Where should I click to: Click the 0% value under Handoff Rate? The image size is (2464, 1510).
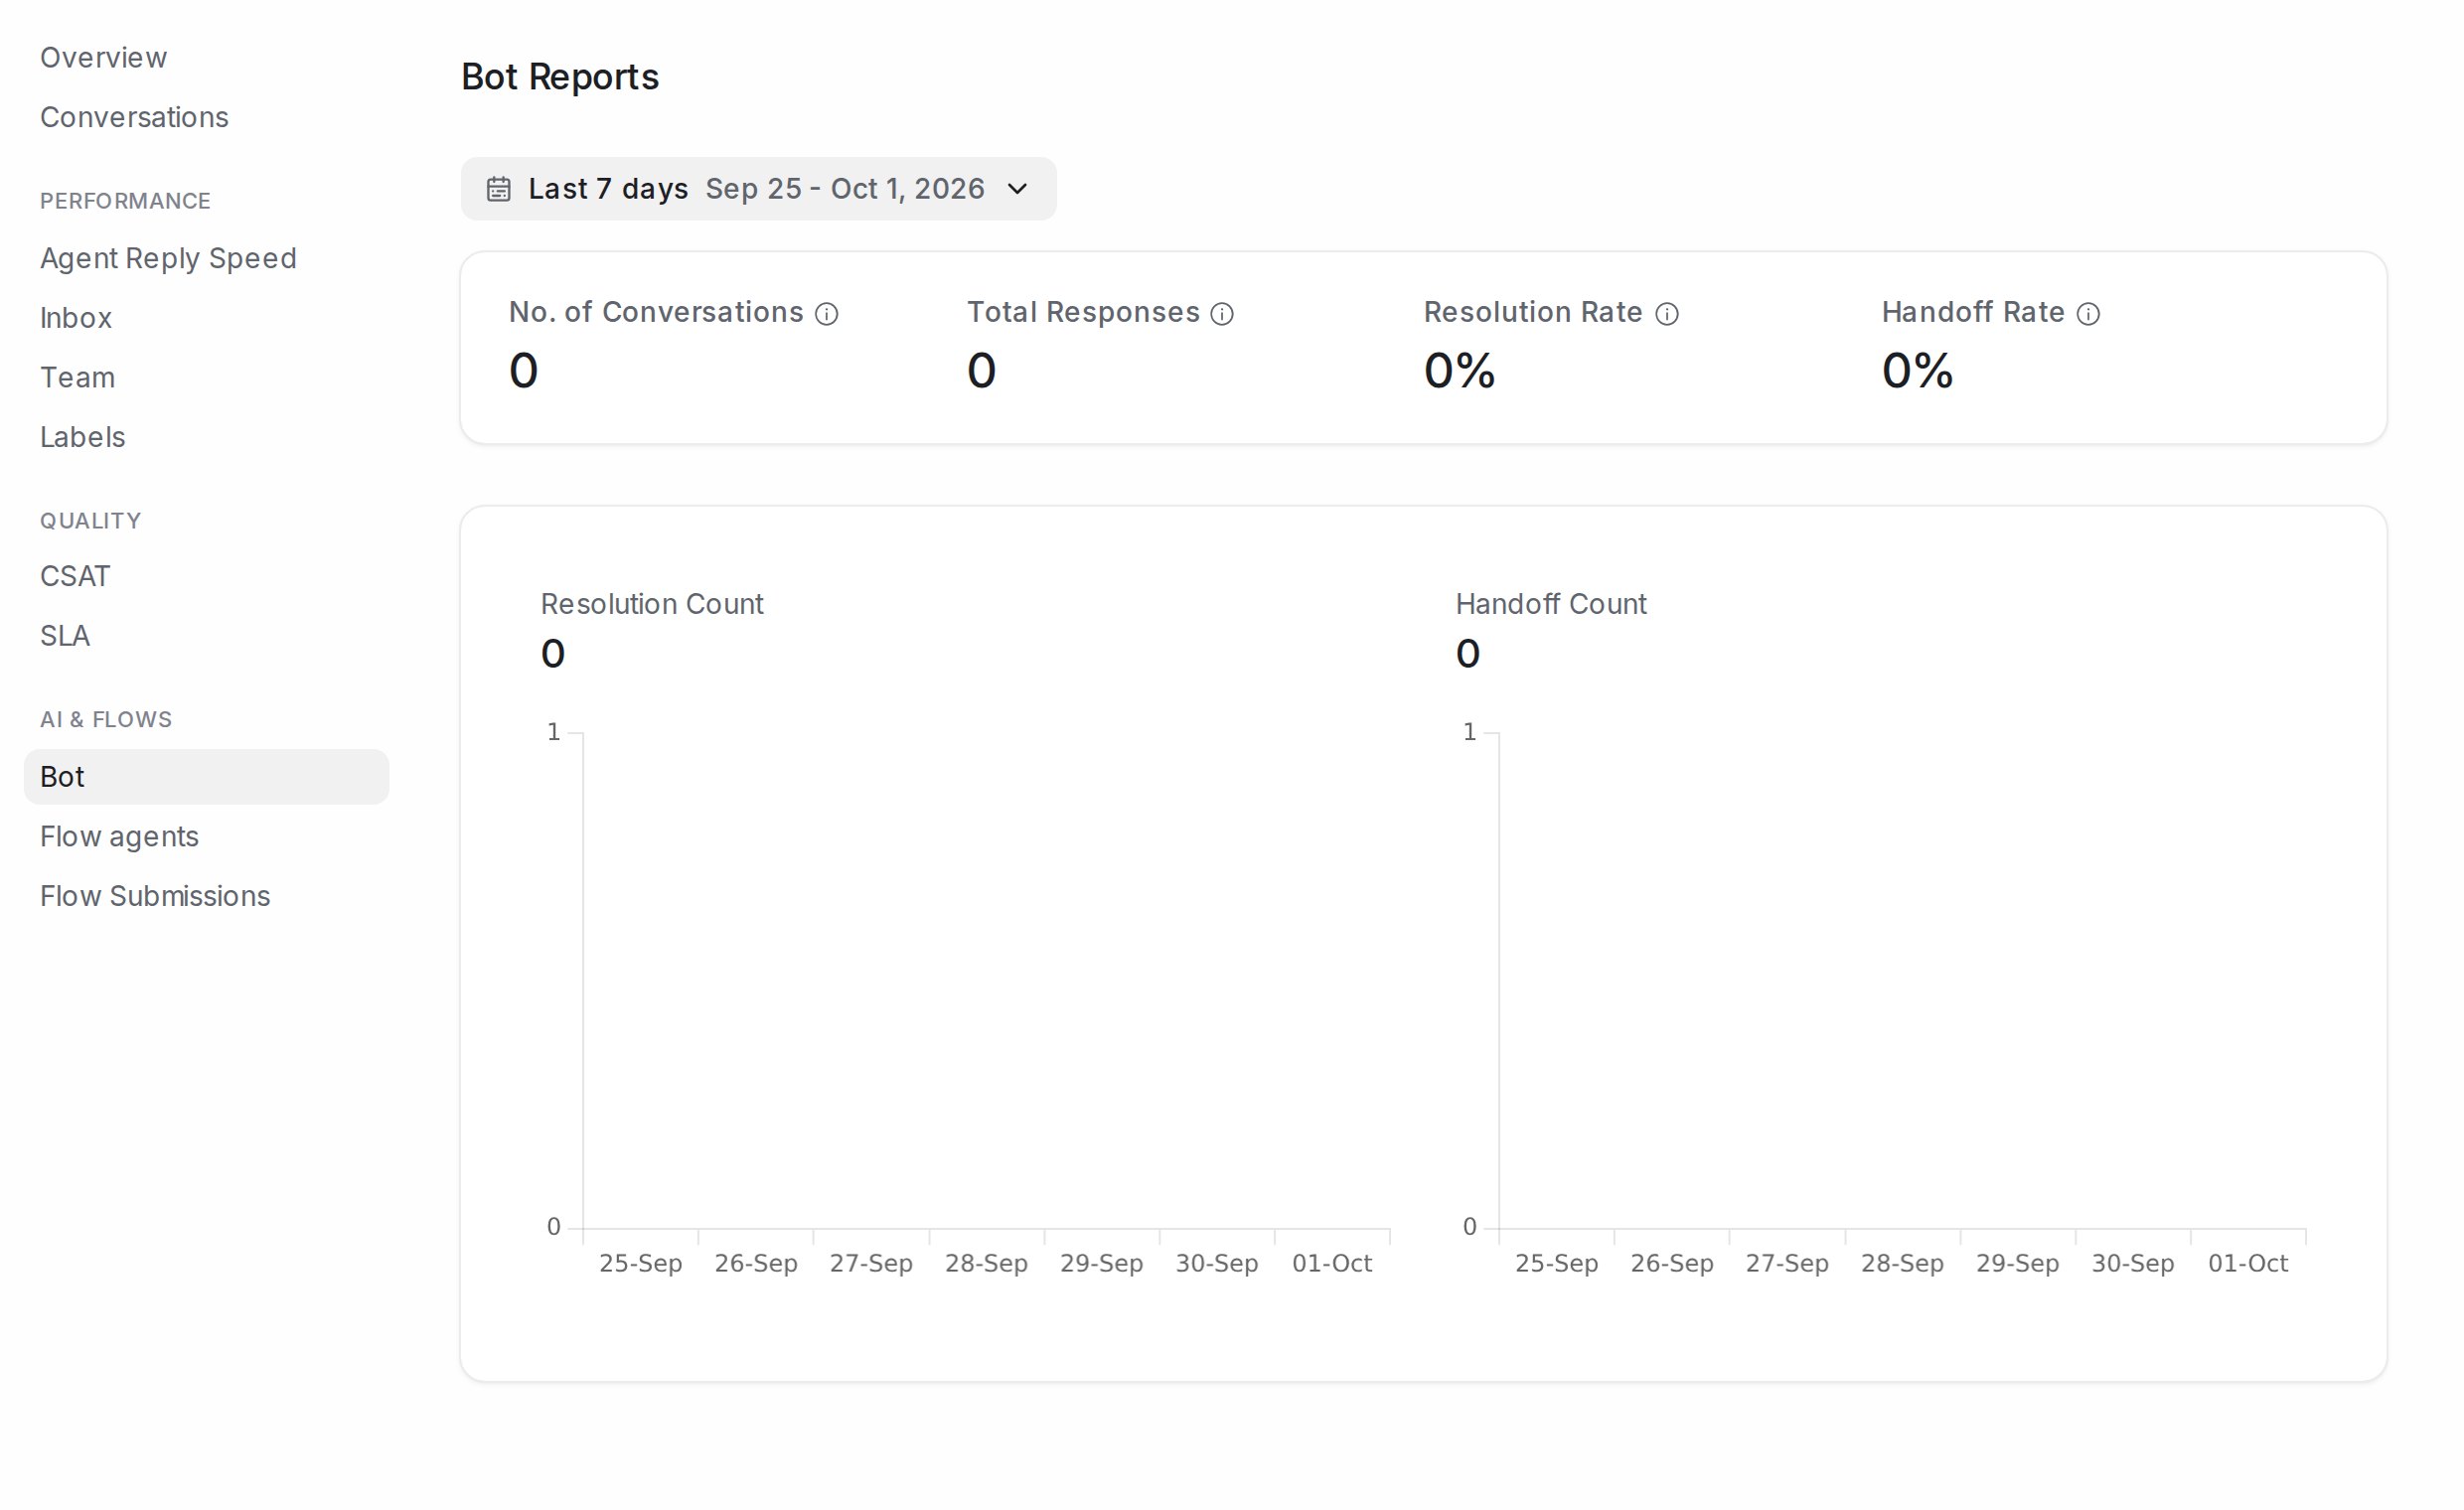pos(1918,371)
